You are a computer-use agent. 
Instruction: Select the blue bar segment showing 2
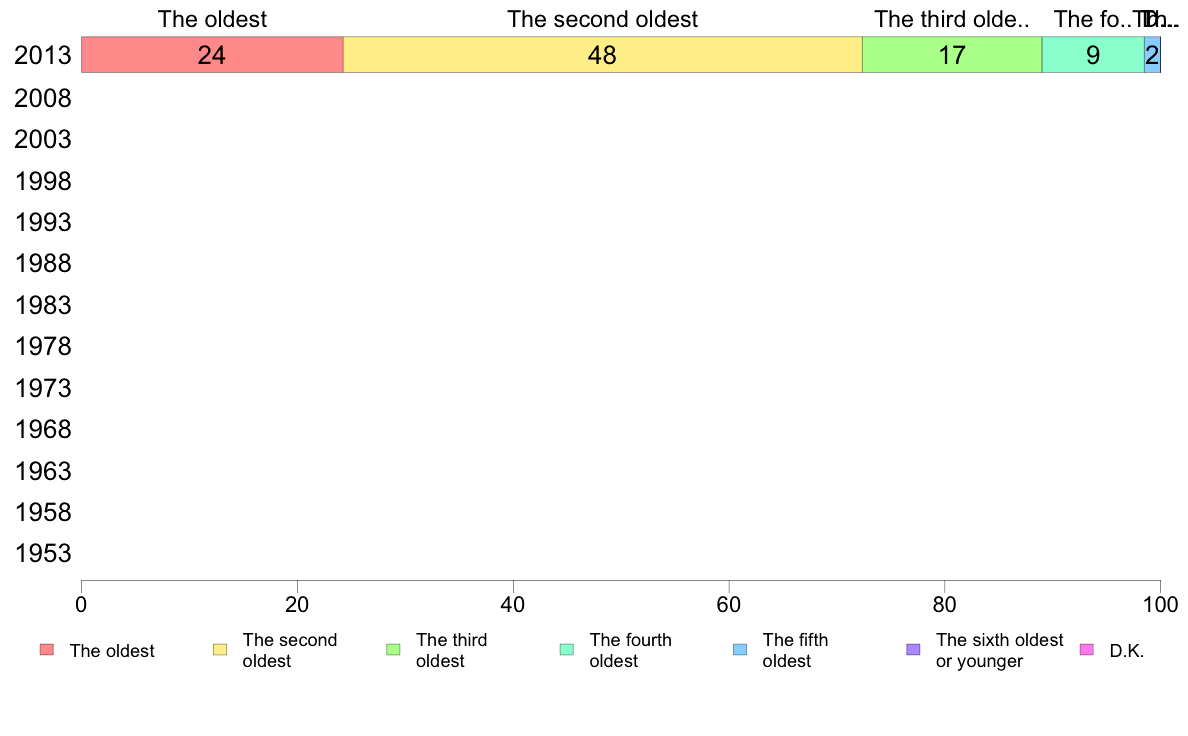click(x=1152, y=55)
